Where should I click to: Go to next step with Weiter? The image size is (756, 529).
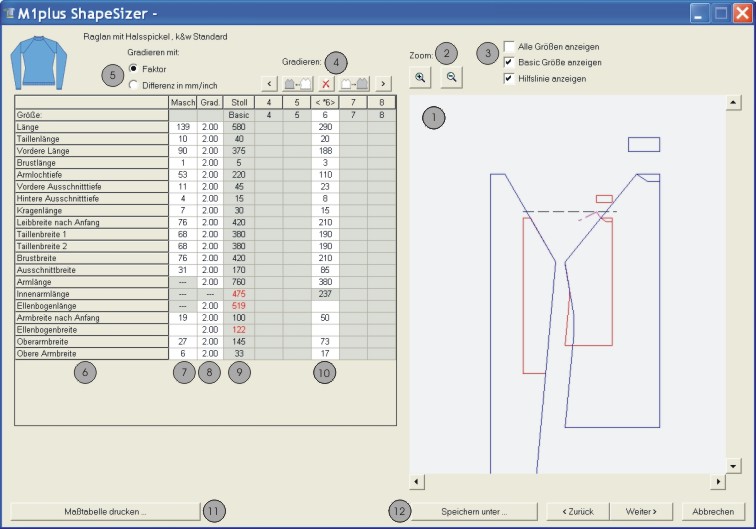(640, 511)
